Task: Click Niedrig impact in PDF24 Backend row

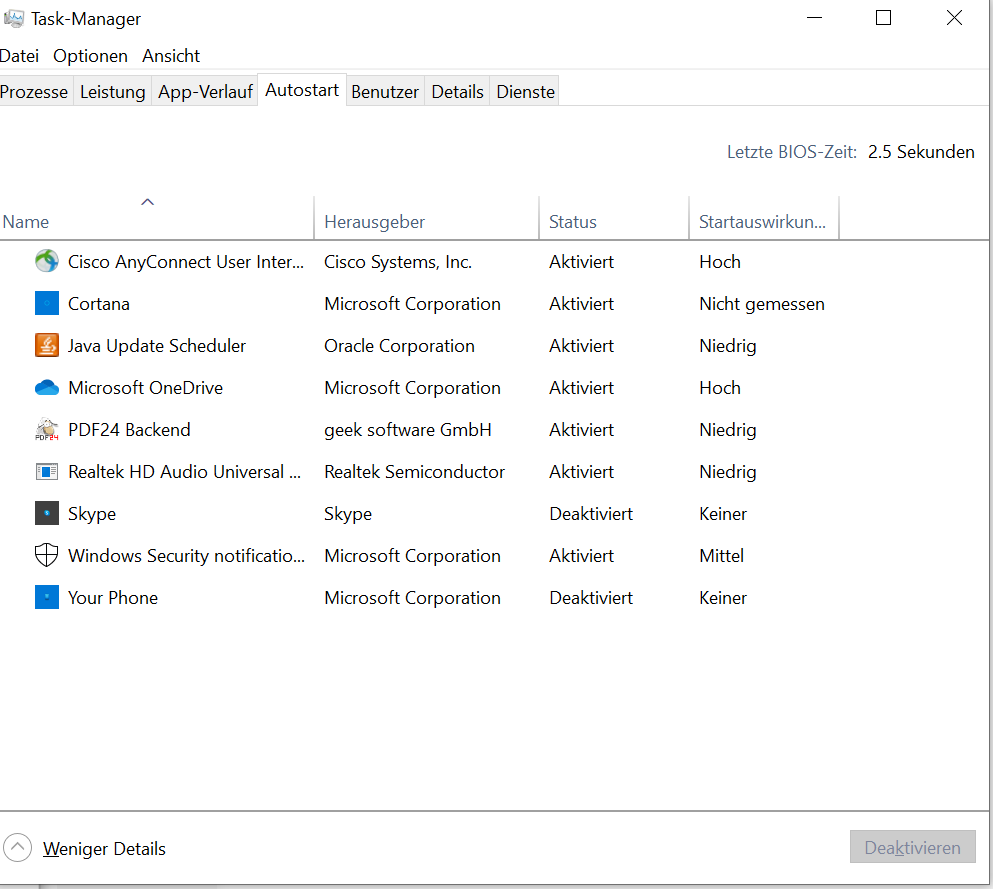Action: pos(728,430)
